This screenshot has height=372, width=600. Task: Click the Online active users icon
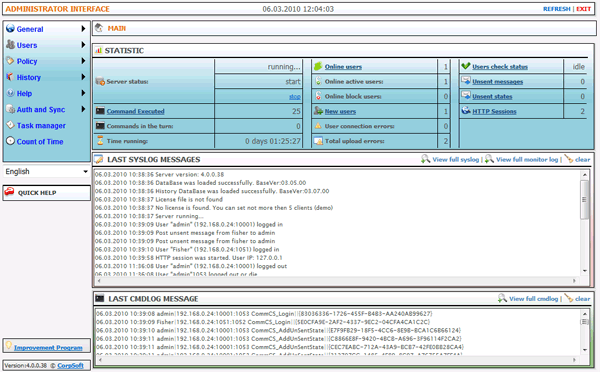(x=318, y=81)
